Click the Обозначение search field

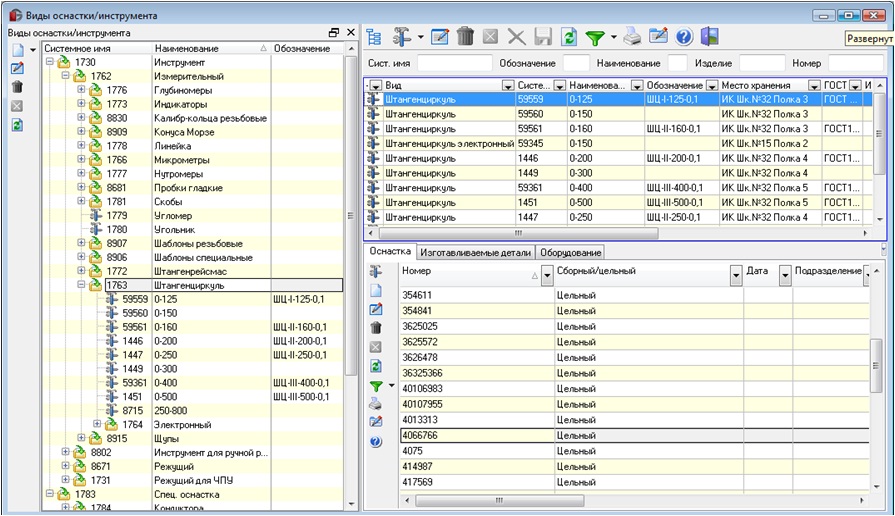575,63
